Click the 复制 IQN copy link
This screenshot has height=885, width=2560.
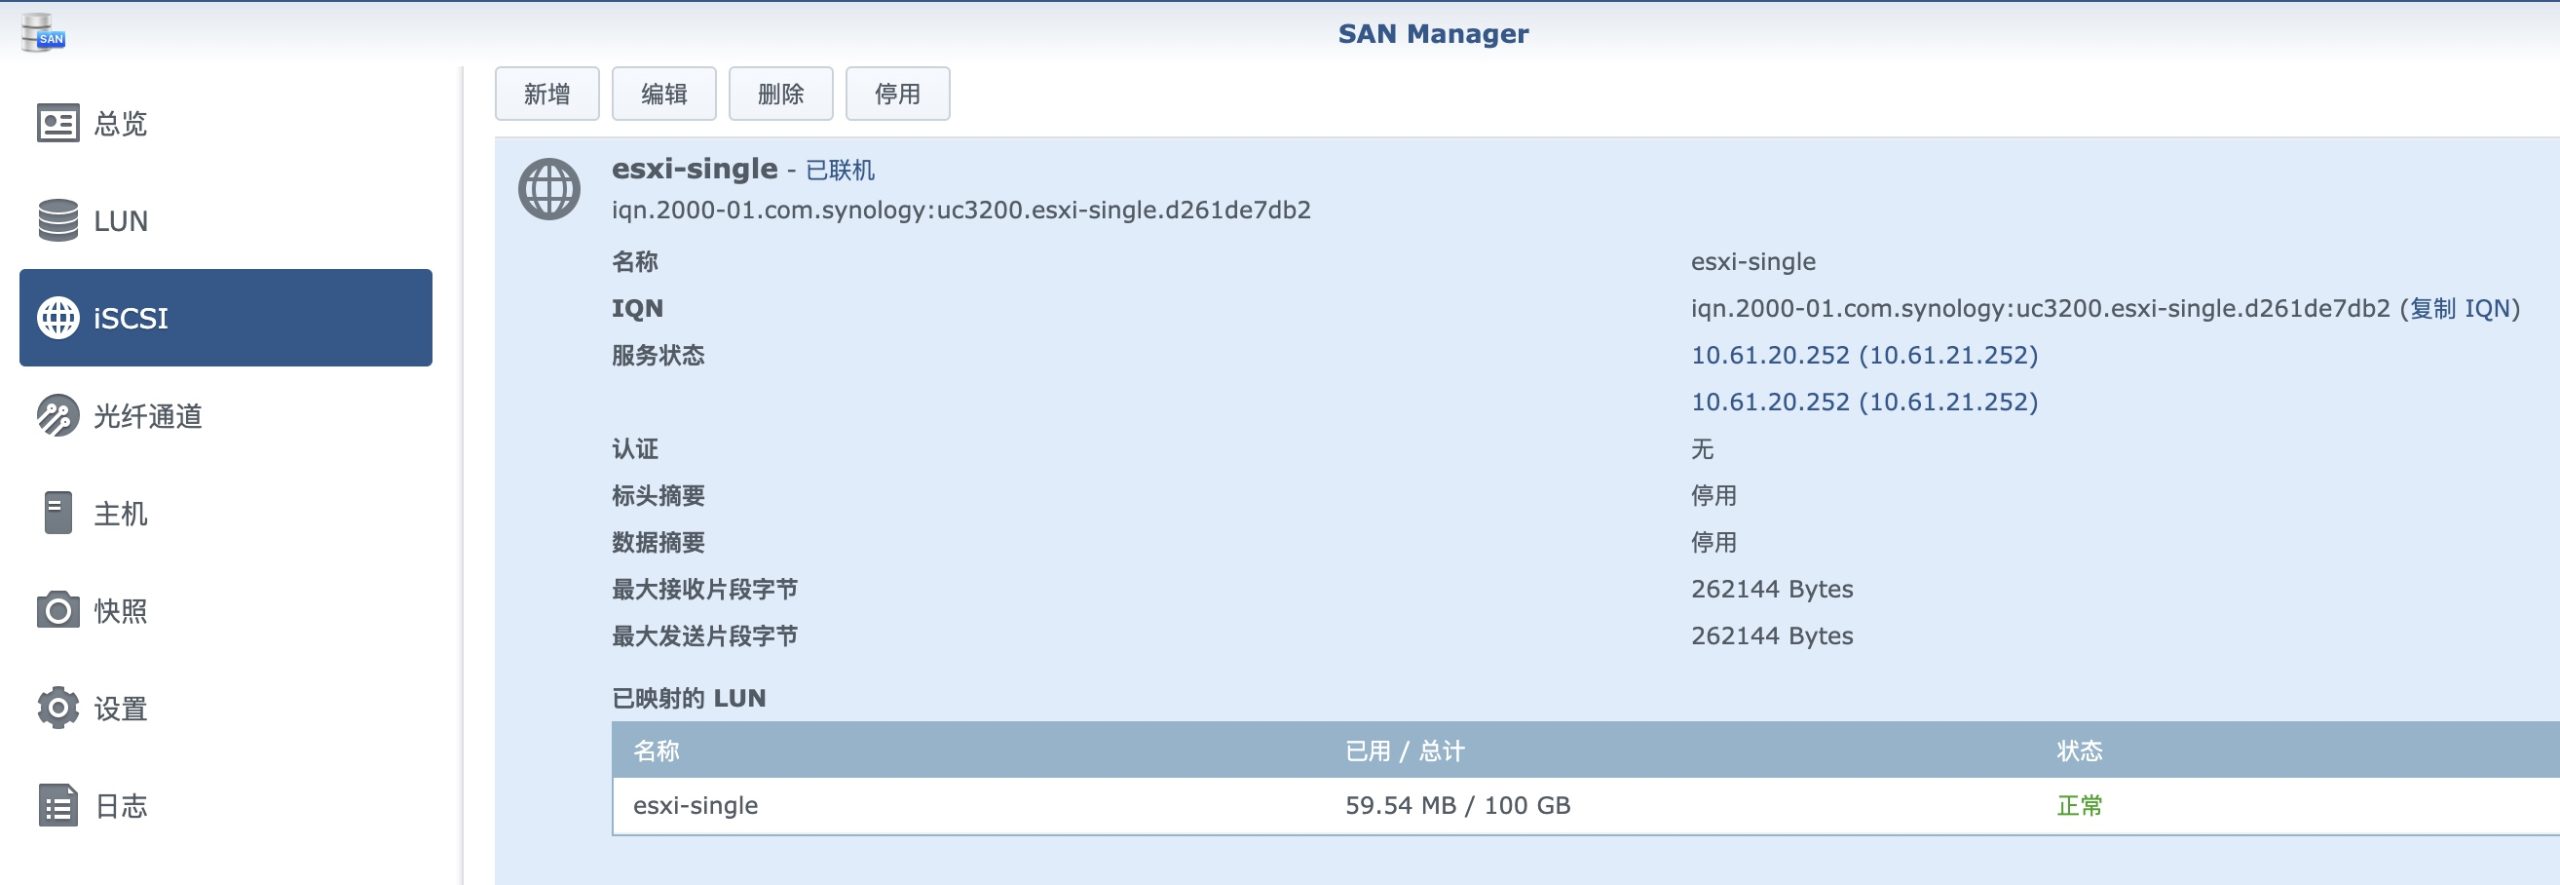2460,308
